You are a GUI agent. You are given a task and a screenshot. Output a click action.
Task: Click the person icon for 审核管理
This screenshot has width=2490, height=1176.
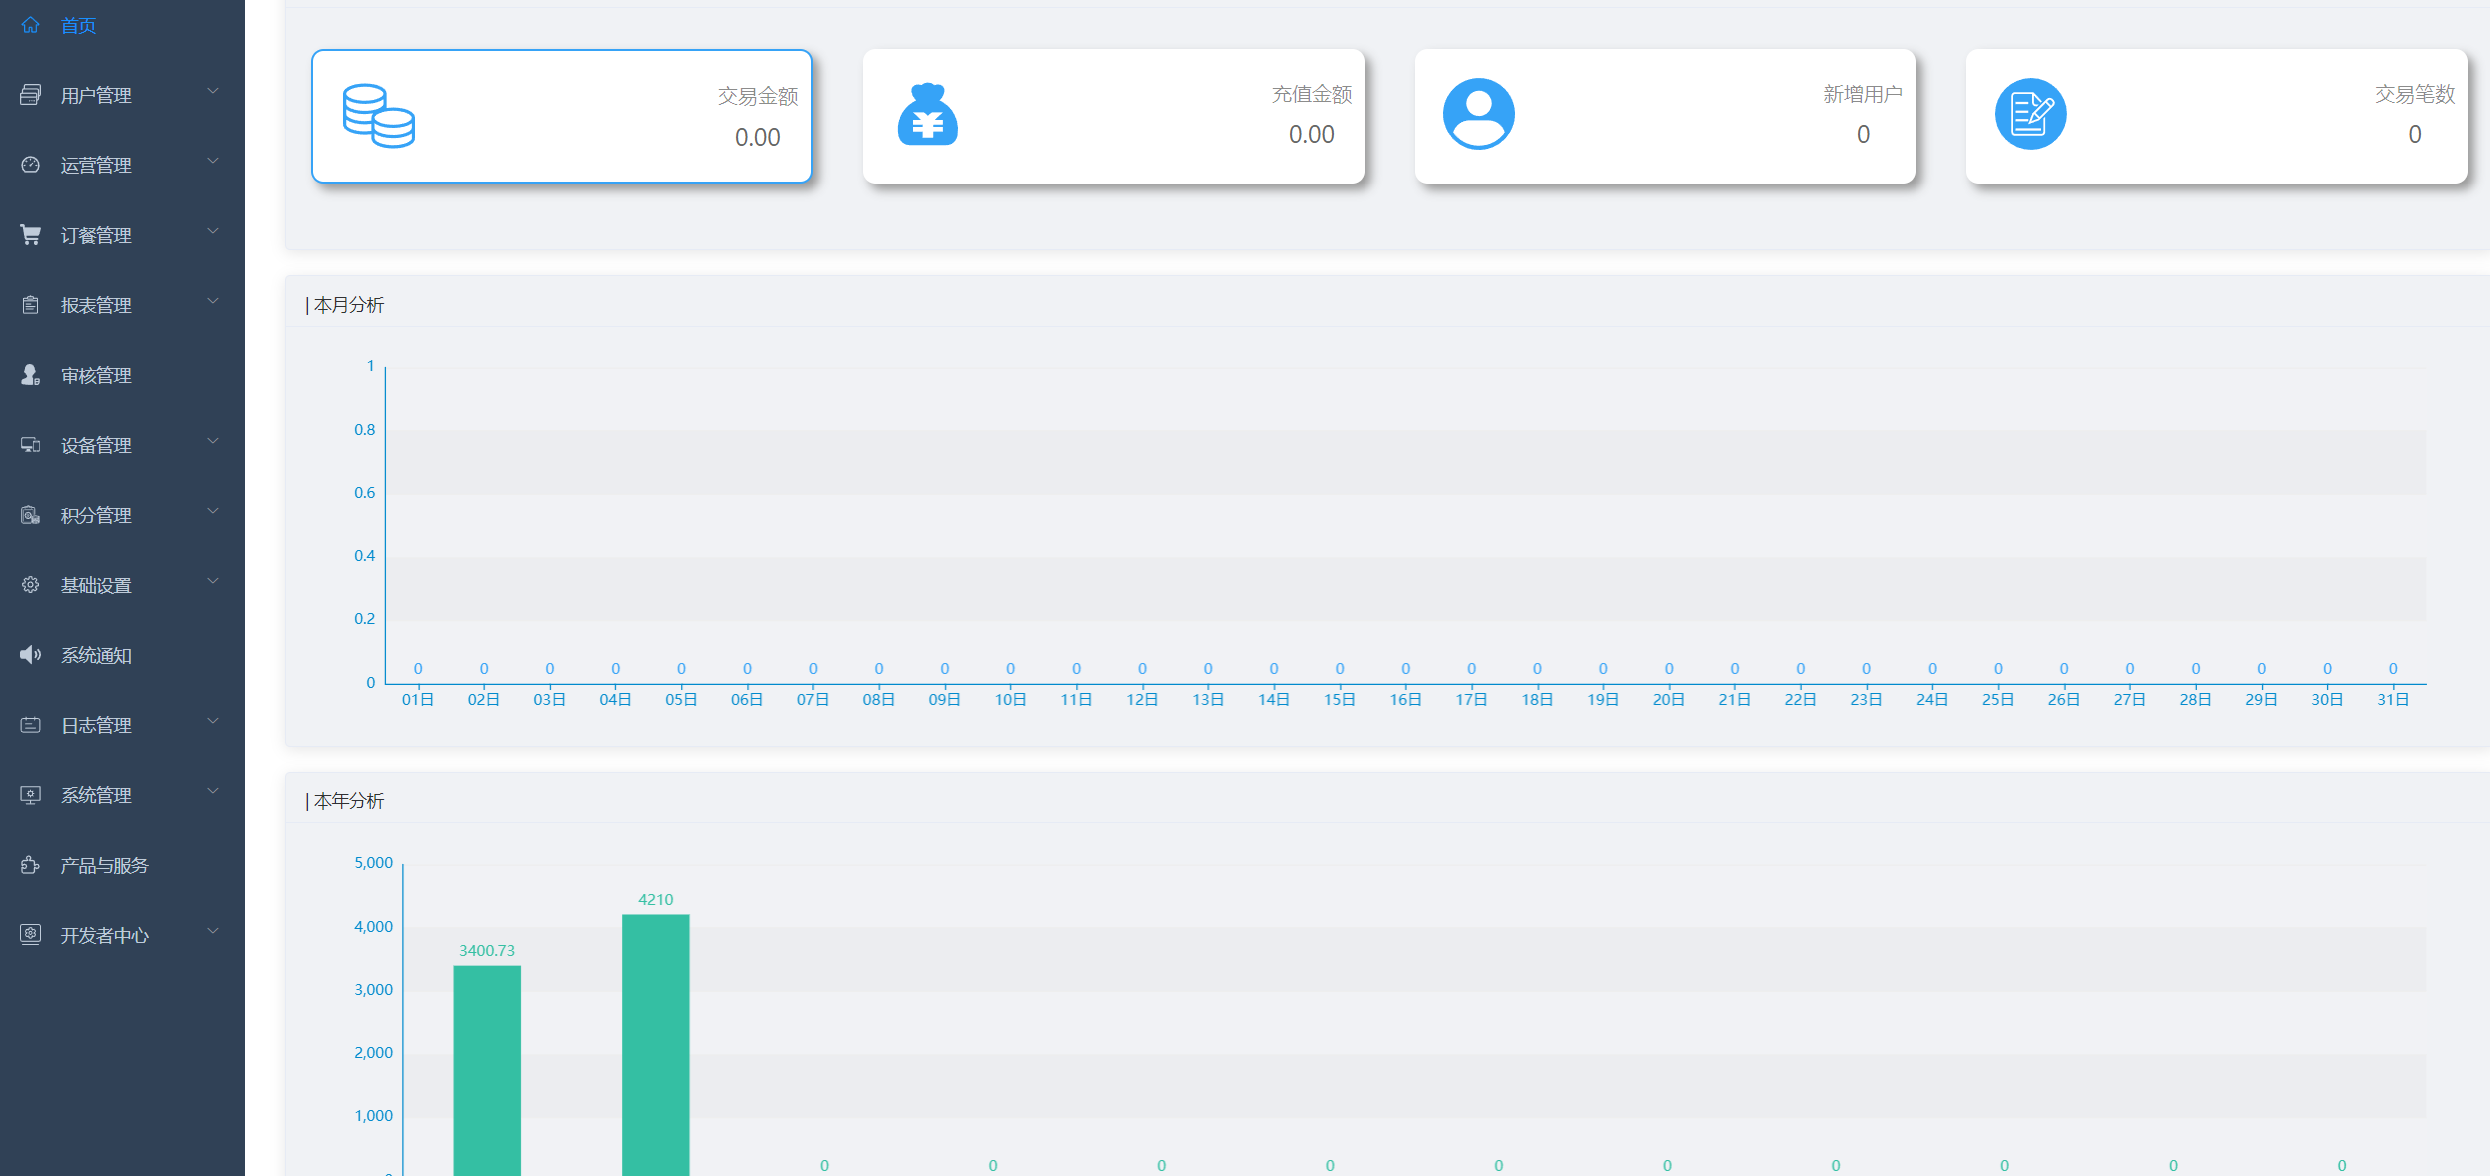30,375
